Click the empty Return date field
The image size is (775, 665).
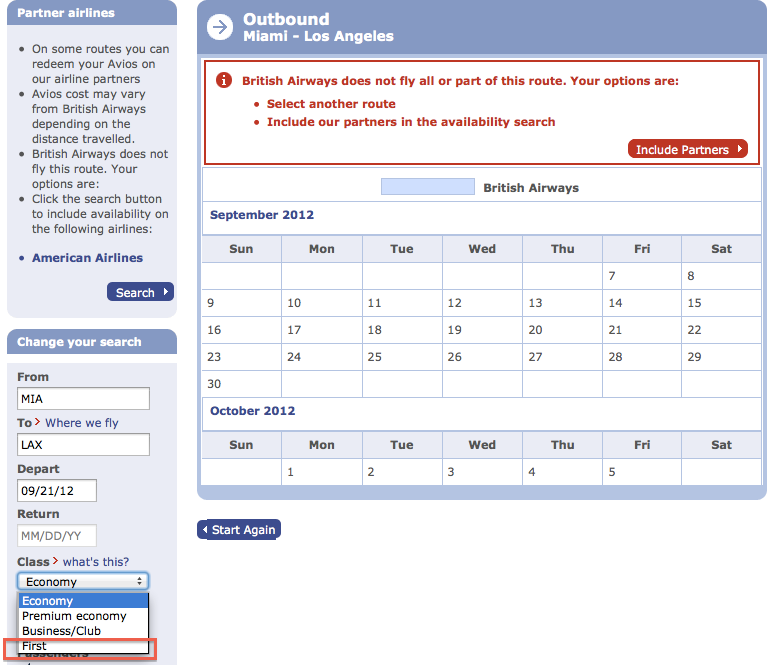(x=57, y=535)
